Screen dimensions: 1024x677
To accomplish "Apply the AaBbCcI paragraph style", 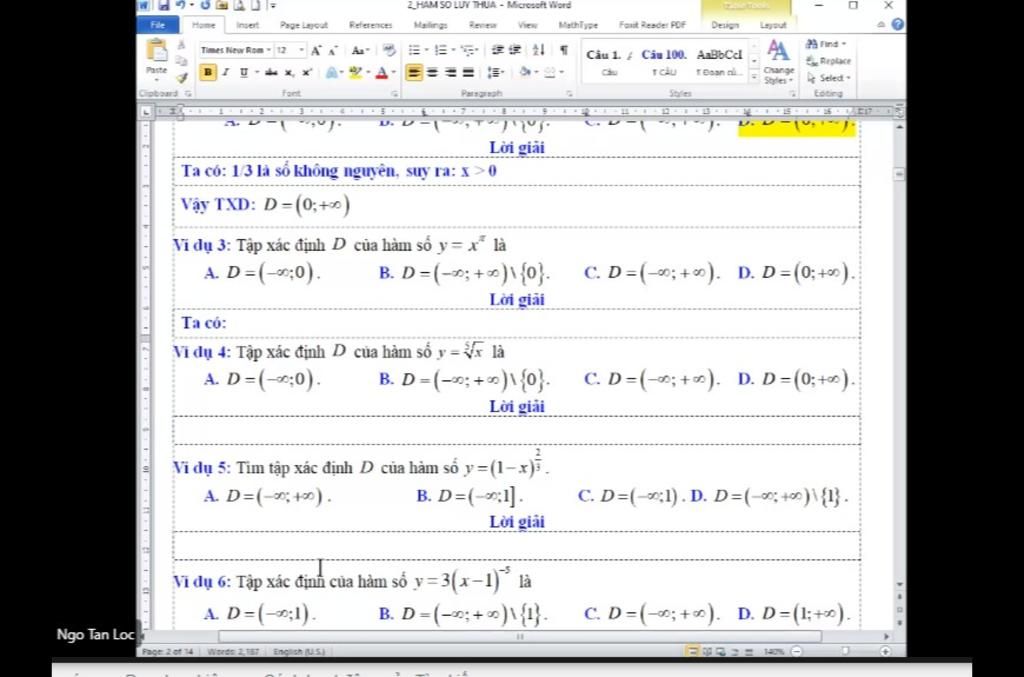I will pos(719,63).
